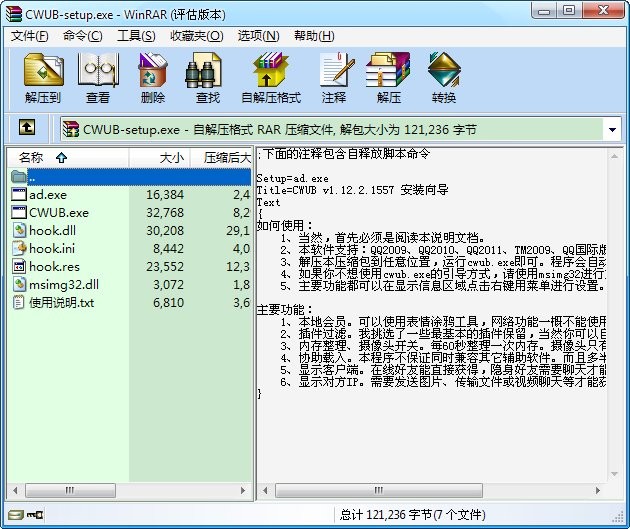630x529 pixels.
Task: Click file list horizontal scrollbar thumb
Action: 70,490
